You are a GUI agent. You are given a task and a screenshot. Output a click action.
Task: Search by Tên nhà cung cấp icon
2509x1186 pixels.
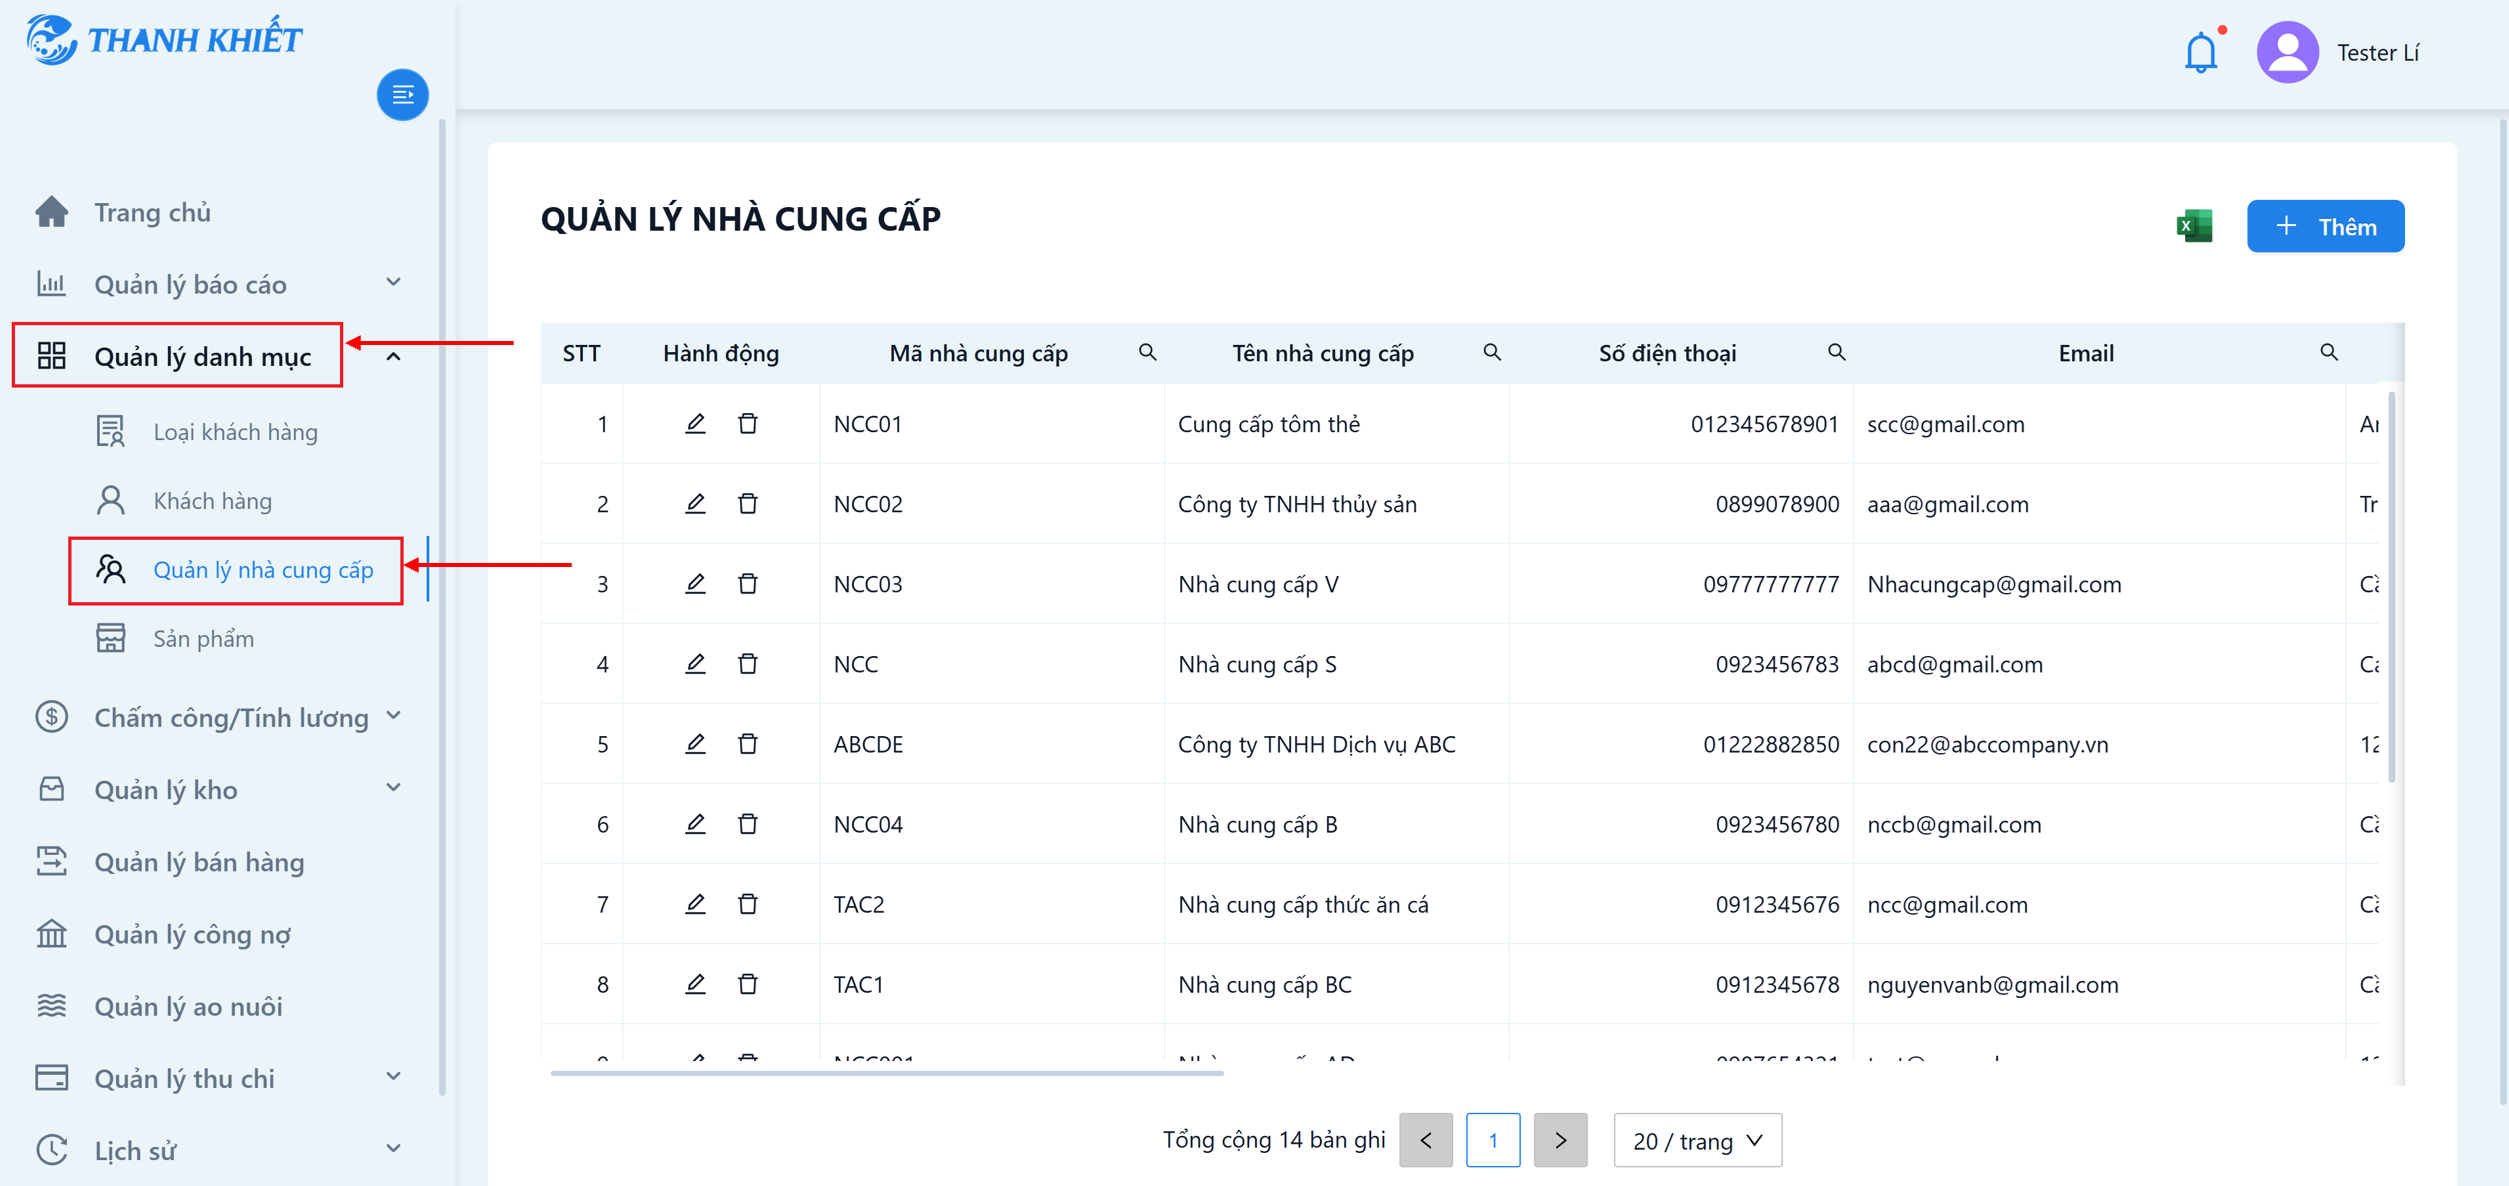[1491, 353]
